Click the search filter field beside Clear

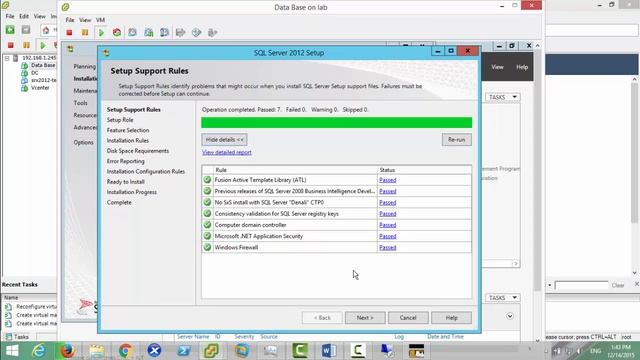(x=581, y=285)
